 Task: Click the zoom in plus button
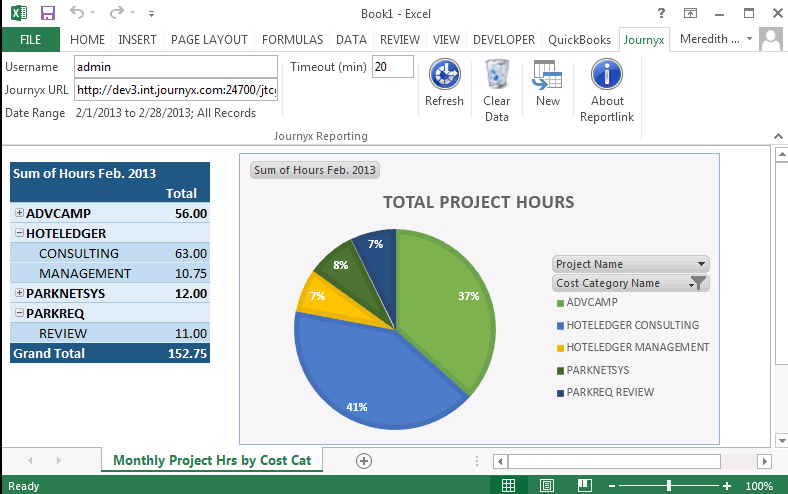tap(727, 486)
